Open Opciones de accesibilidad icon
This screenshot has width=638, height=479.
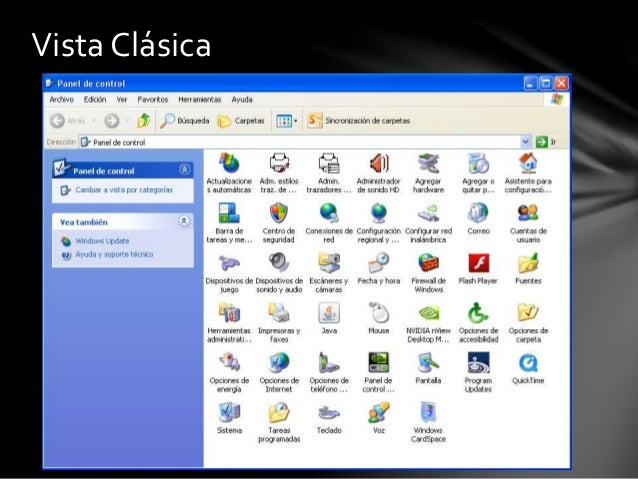tap(478, 313)
